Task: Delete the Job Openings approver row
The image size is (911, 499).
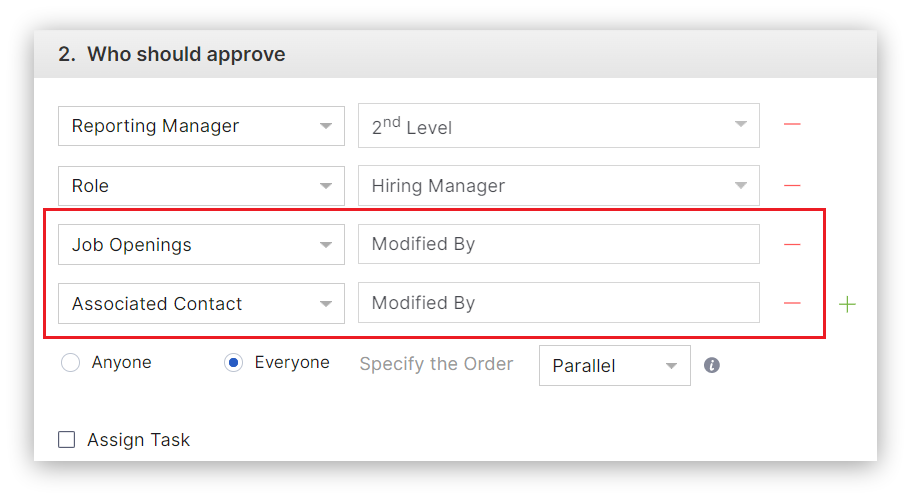Action: click(792, 244)
